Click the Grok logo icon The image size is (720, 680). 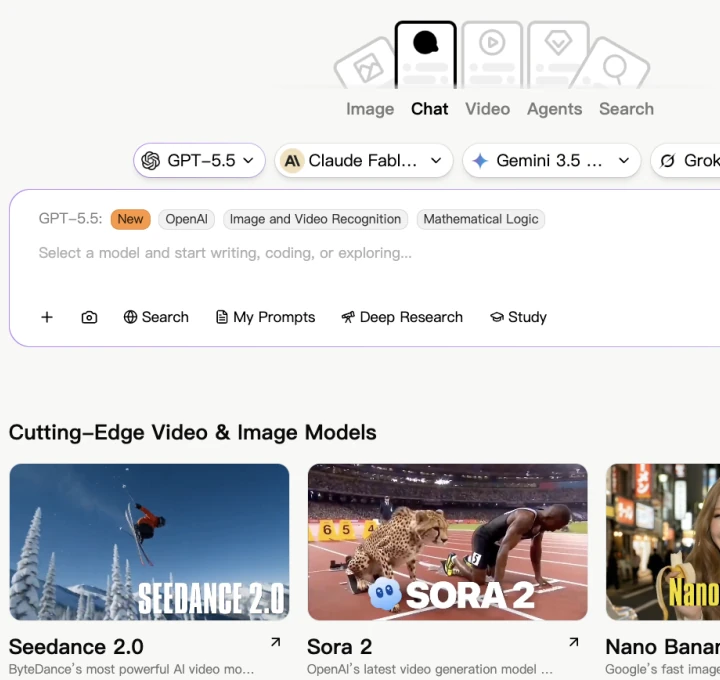(x=668, y=161)
